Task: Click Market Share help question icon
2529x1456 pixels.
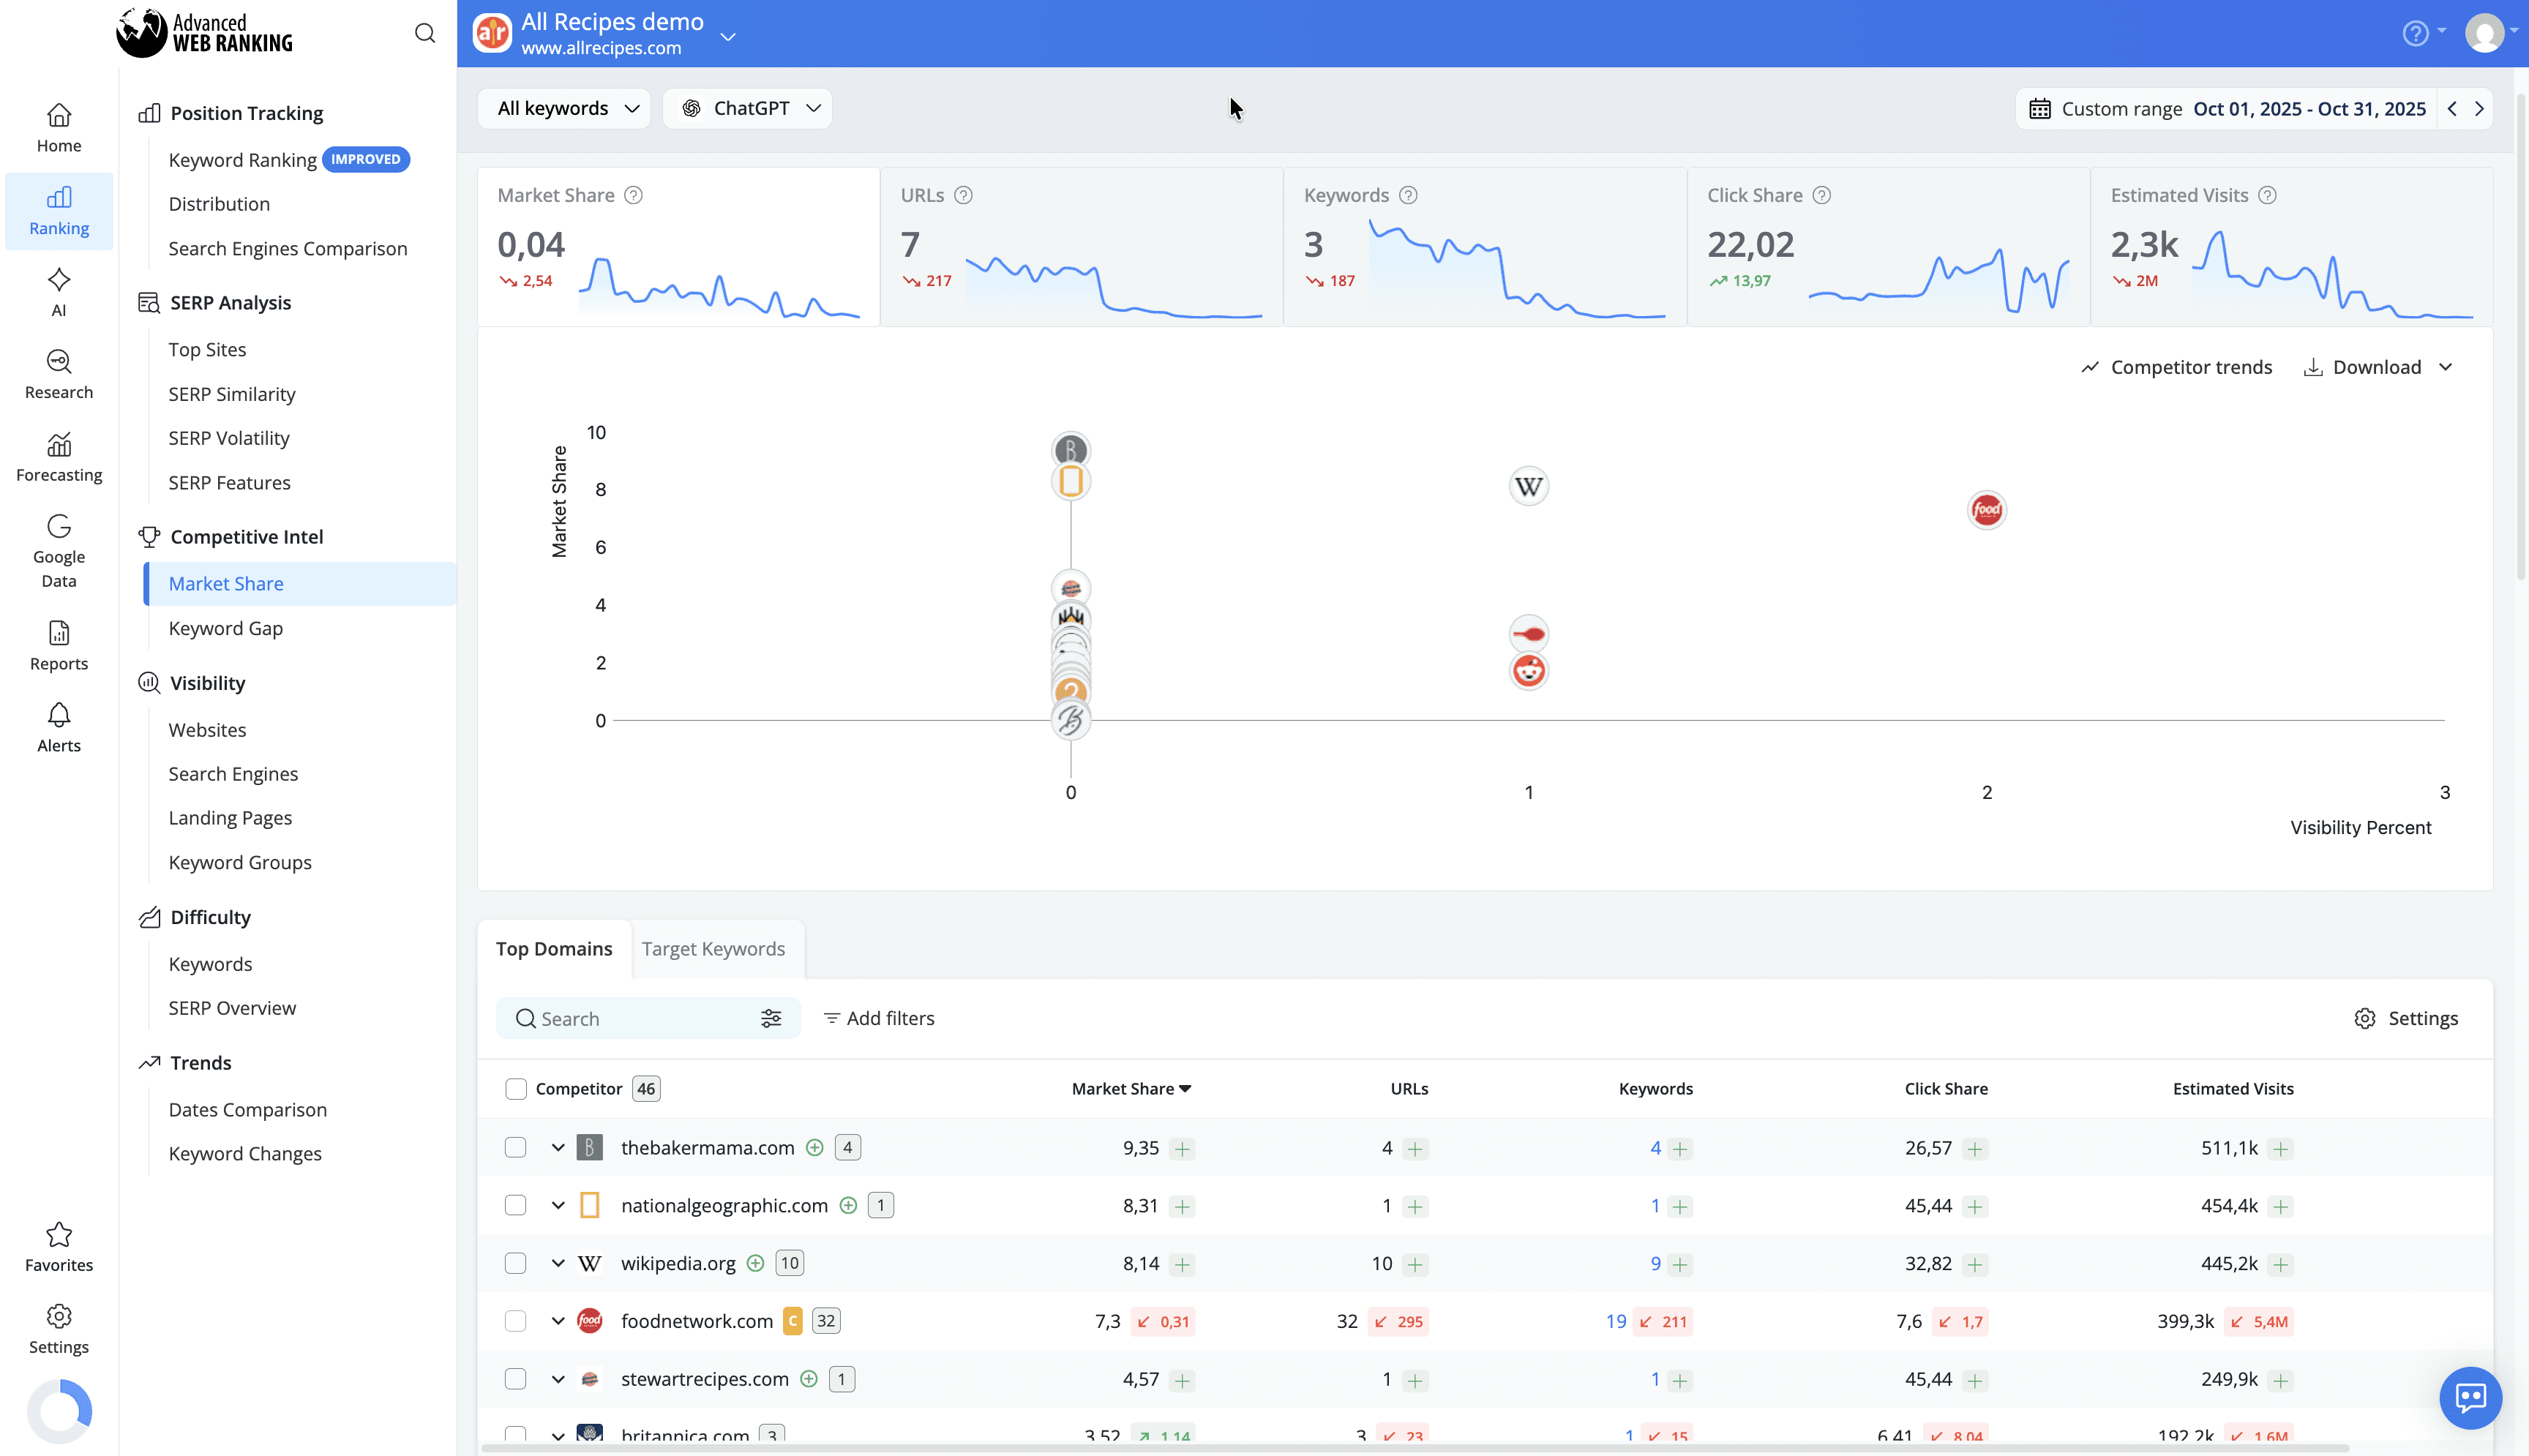Action: click(x=633, y=195)
